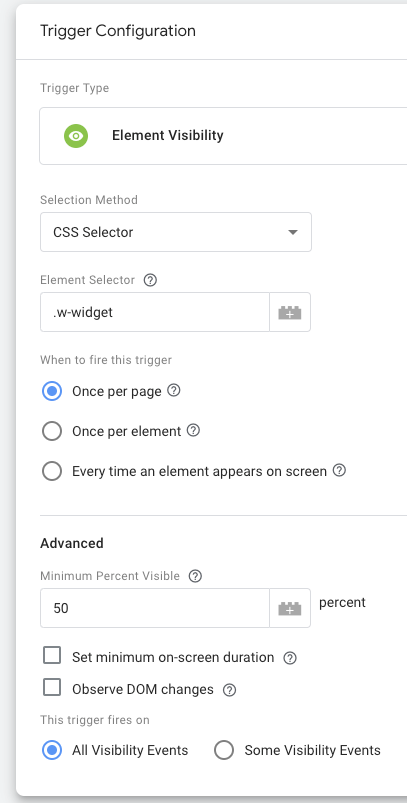Image resolution: width=407 pixels, height=803 pixels.
Task: Click help icon beside Once per page
Action: point(174,391)
